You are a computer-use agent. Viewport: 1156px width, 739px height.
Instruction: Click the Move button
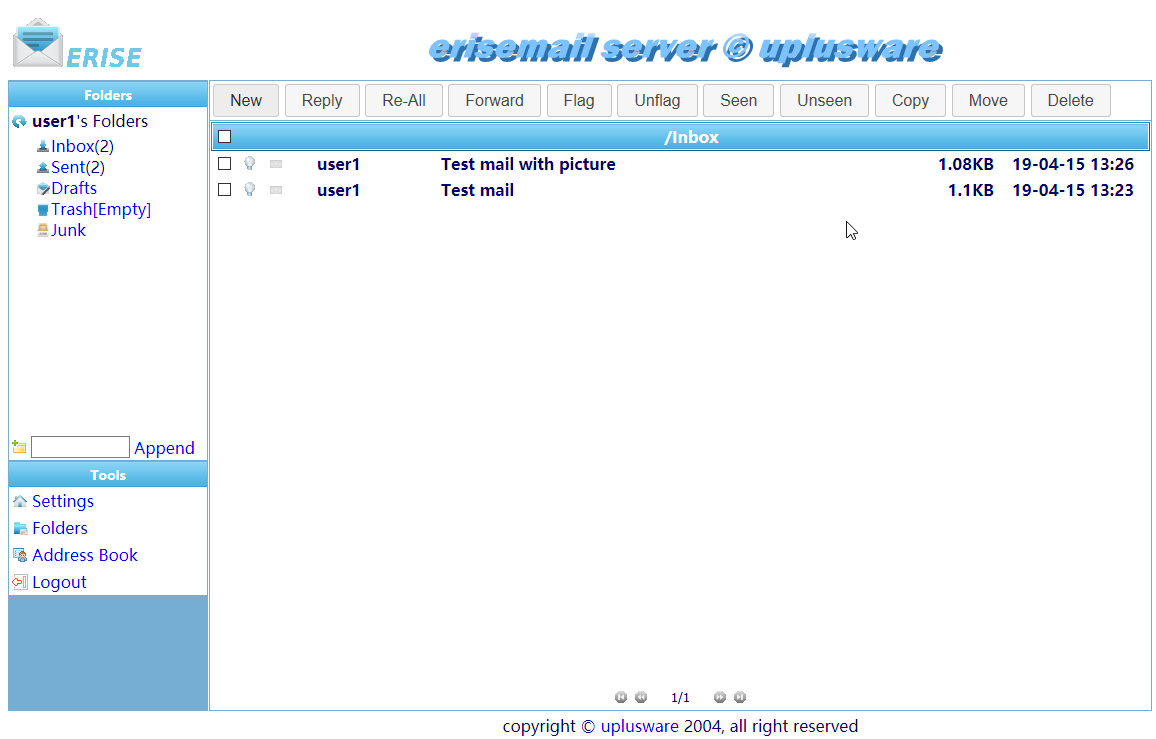click(989, 100)
